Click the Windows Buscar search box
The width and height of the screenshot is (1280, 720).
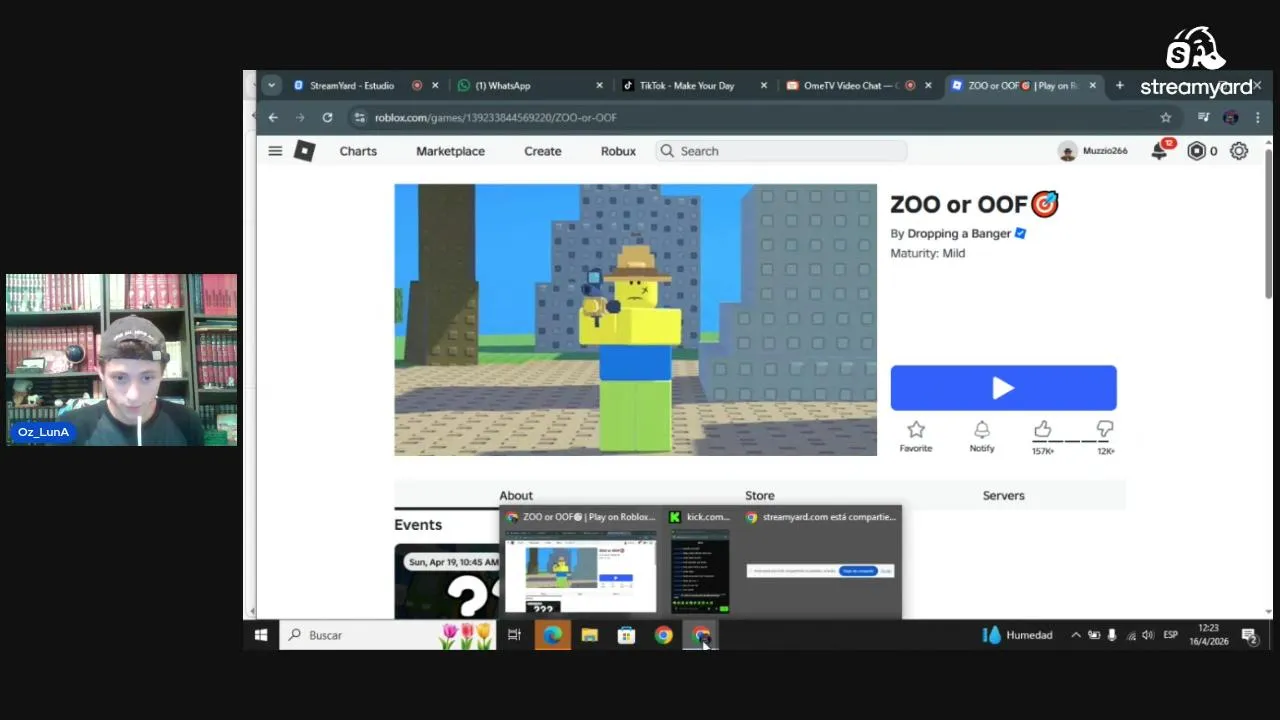387,635
